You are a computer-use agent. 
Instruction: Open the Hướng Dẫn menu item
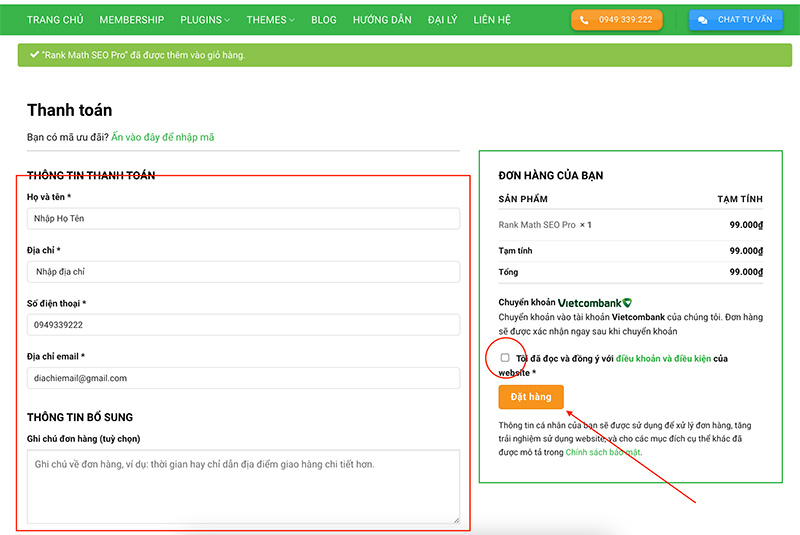point(383,19)
